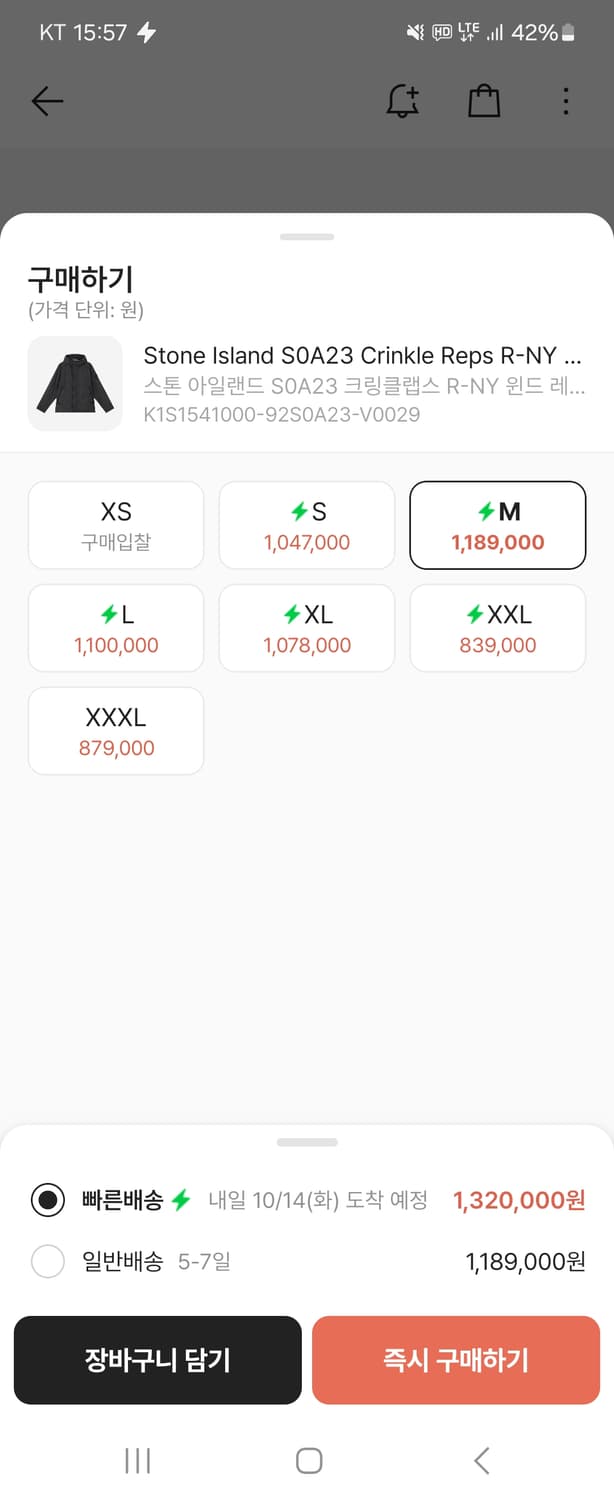Tap the Stone Island jacket product thumbnail
The image size is (614, 1500).
coord(75,384)
